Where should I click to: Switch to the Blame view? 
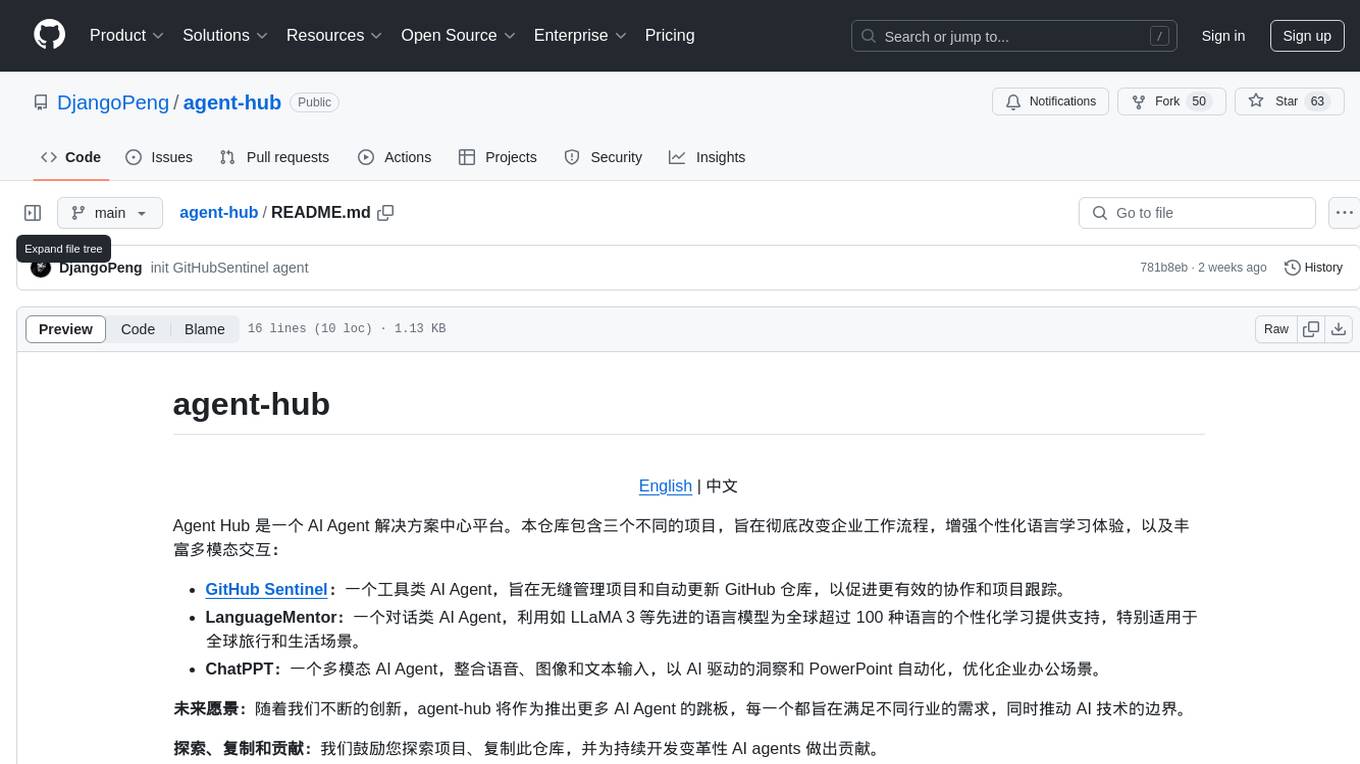coord(204,329)
